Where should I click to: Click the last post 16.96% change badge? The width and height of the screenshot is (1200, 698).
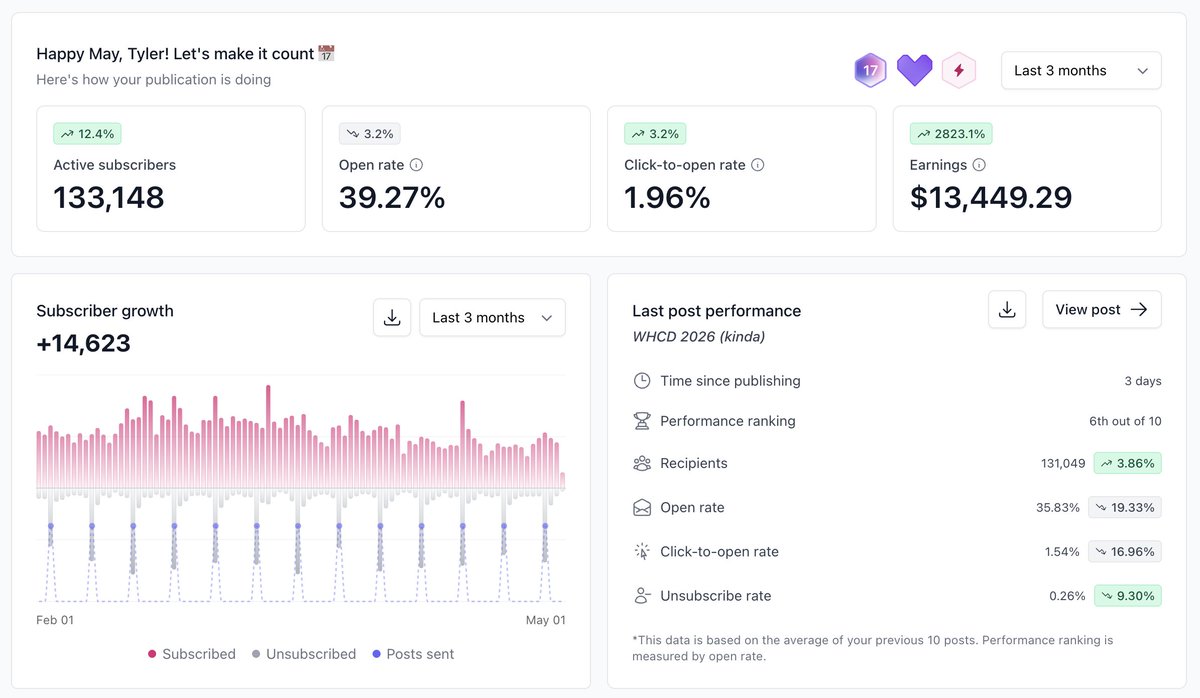(x=1125, y=551)
